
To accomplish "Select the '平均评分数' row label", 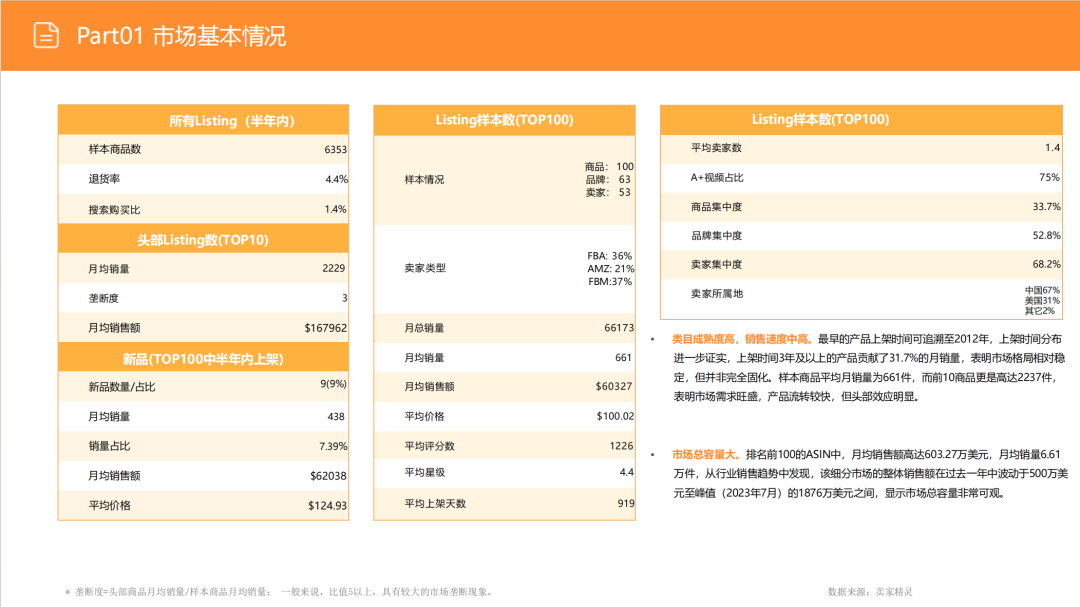I will click(x=429, y=446).
